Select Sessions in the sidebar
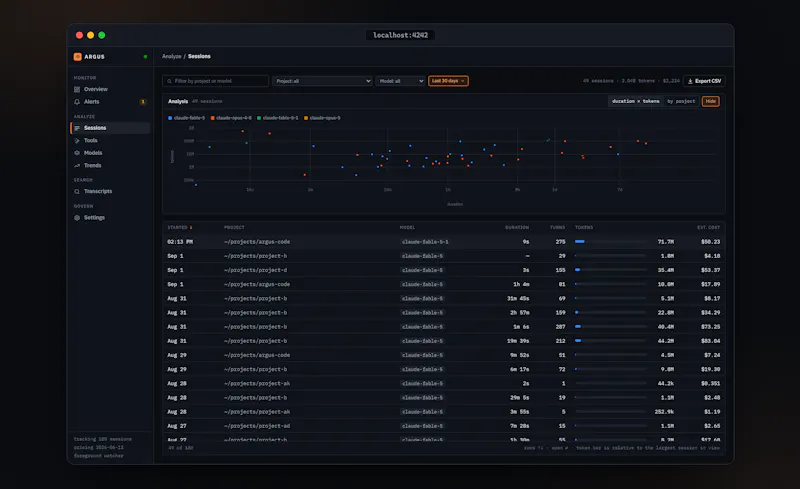Image resolution: width=800 pixels, height=489 pixels. click(110, 128)
